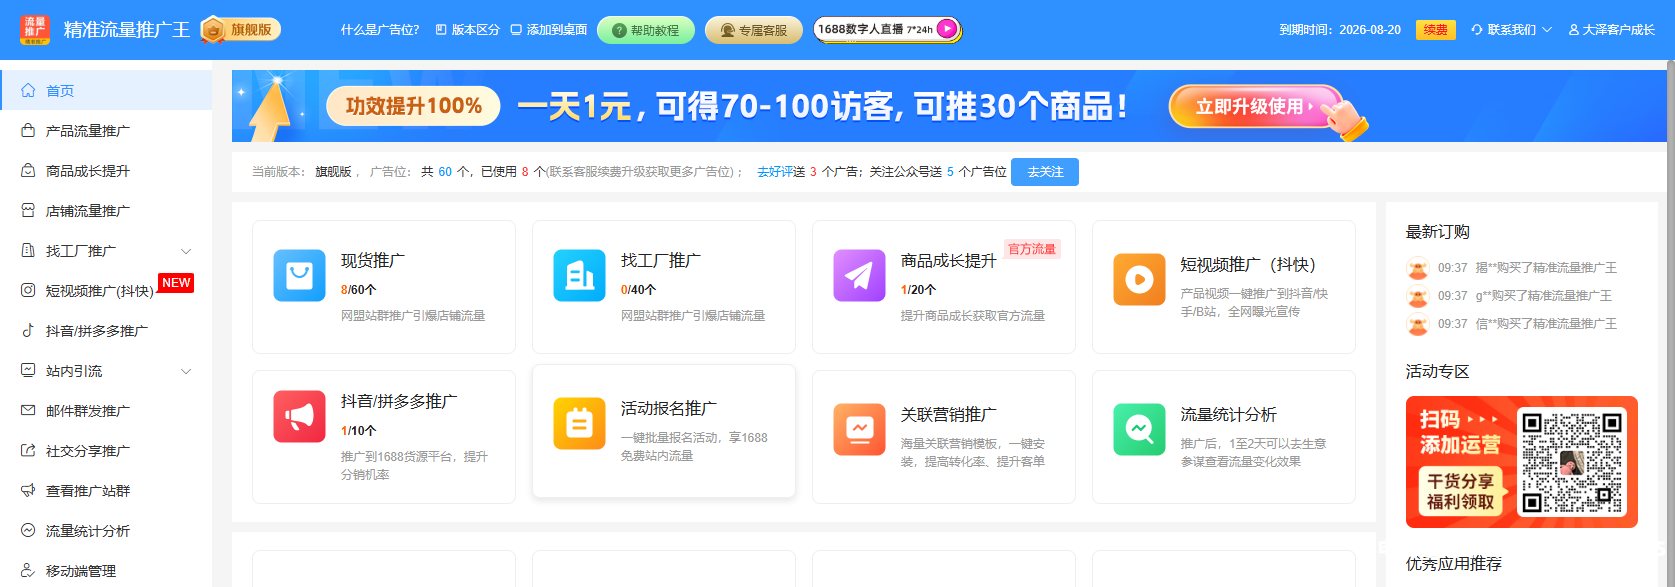Image resolution: width=1675 pixels, height=587 pixels.
Task: Expand 站内引流 sidebar submenu
Action: [186, 371]
